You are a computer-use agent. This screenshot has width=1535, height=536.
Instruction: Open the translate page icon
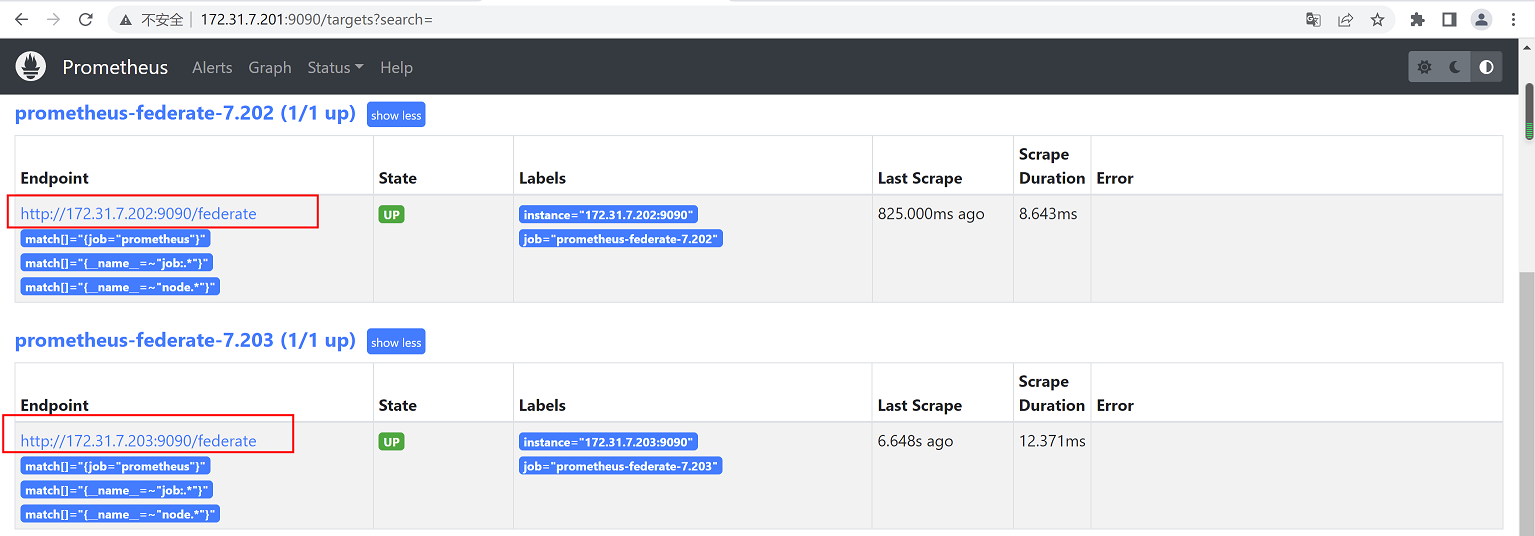[1313, 19]
